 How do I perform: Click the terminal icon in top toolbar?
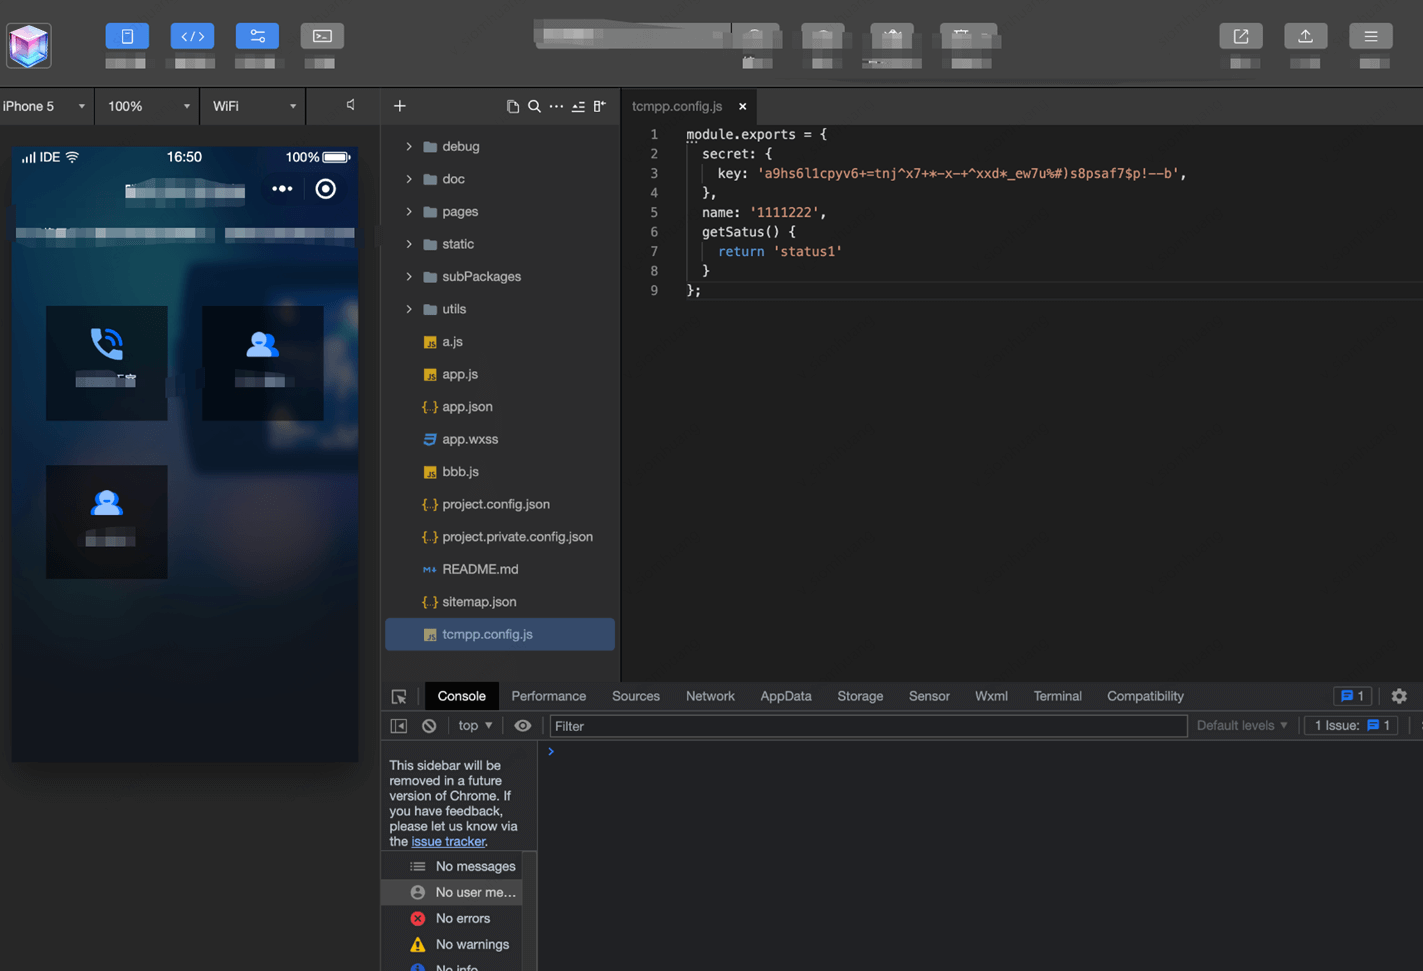322,37
